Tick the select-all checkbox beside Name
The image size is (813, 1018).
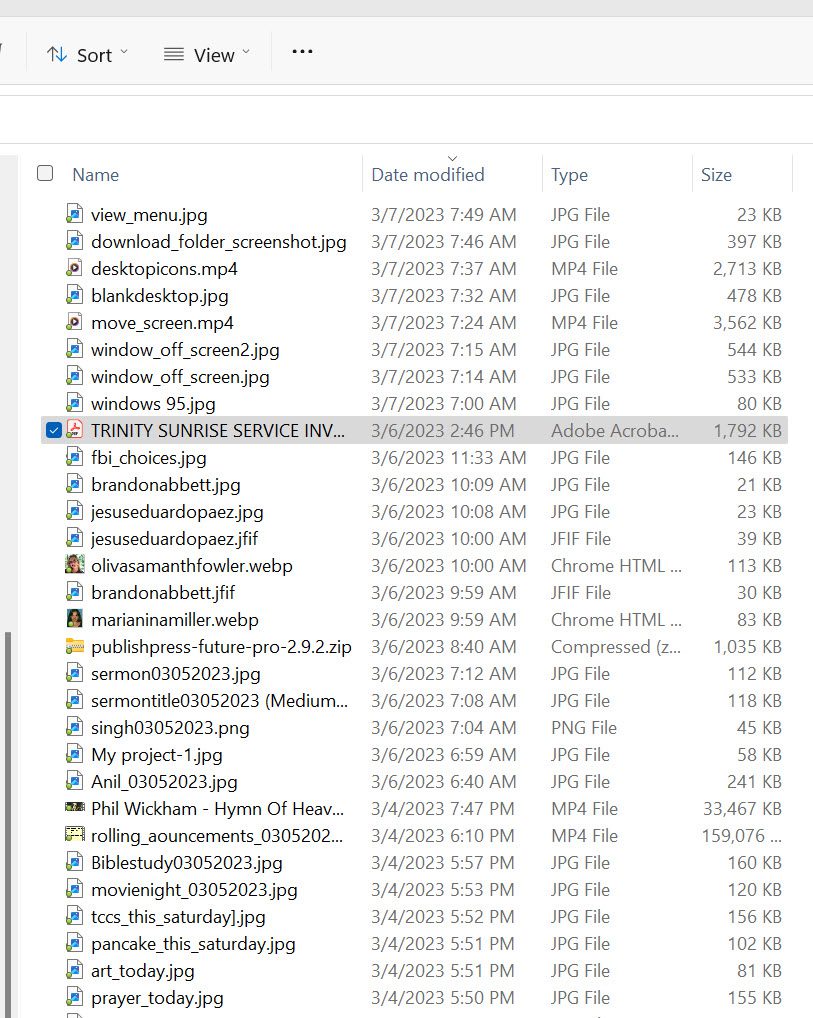45,173
